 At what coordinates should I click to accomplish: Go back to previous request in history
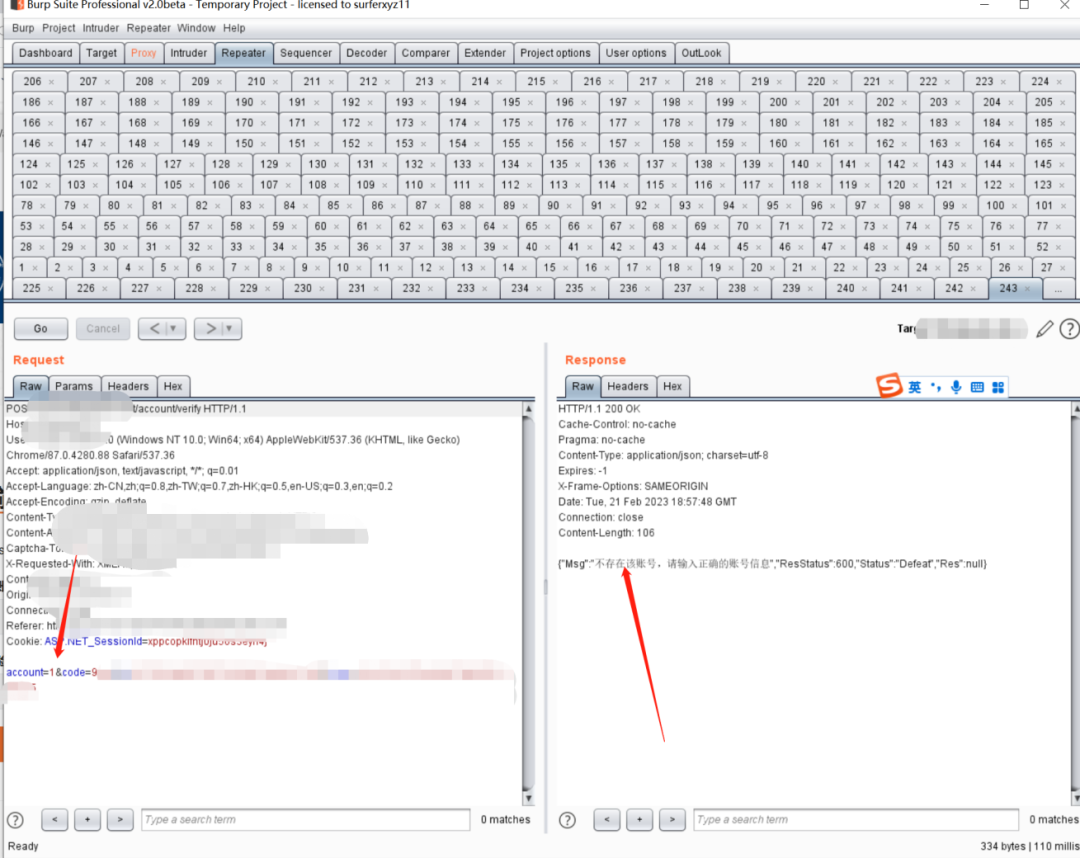pyautogui.click(x=155, y=329)
